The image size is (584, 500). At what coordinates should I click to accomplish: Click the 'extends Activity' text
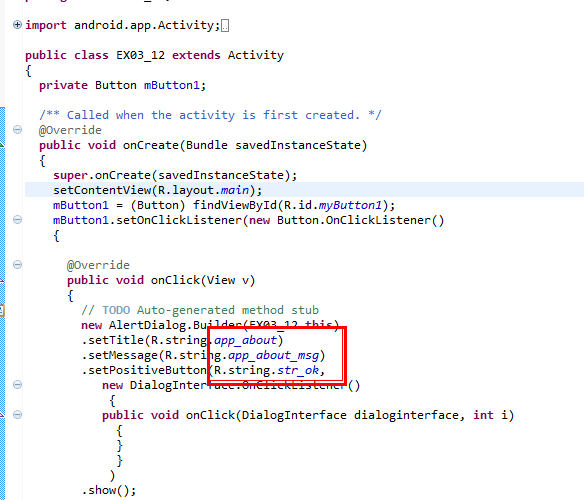click(228, 55)
